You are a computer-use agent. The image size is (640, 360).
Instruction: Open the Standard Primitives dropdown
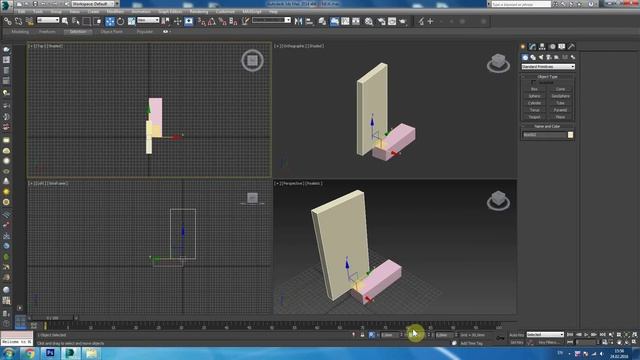[548, 67]
